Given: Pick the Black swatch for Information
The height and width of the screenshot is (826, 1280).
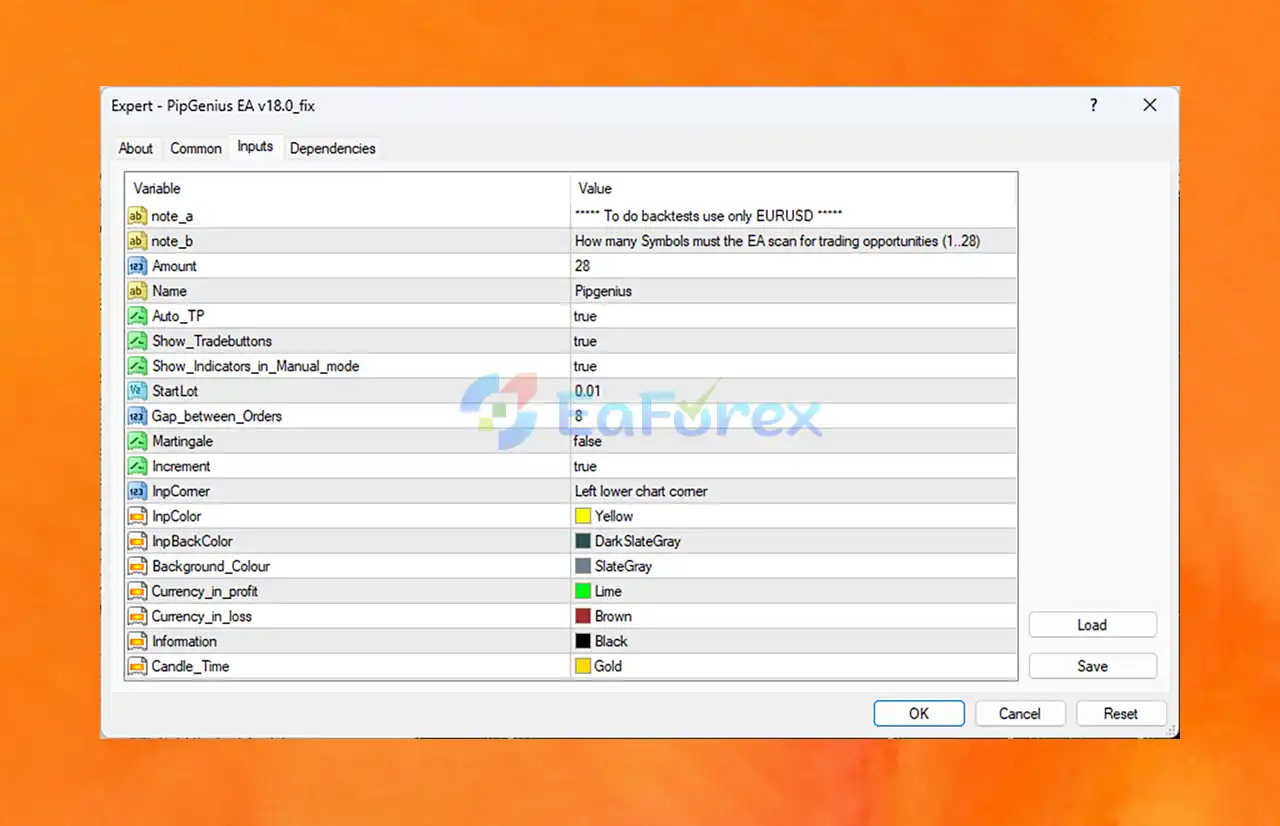Looking at the screenshot, I should pyautogui.click(x=583, y=641).
